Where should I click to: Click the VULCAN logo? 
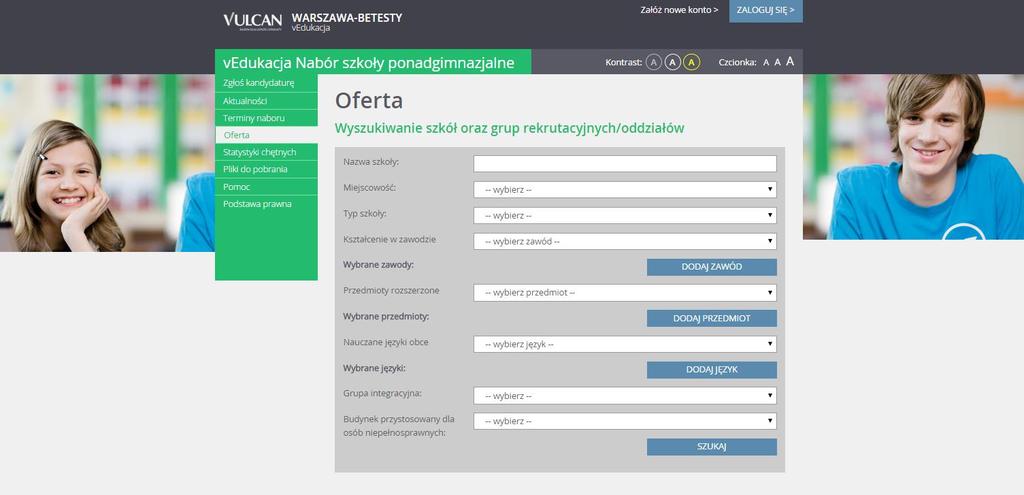click(253, 21)
